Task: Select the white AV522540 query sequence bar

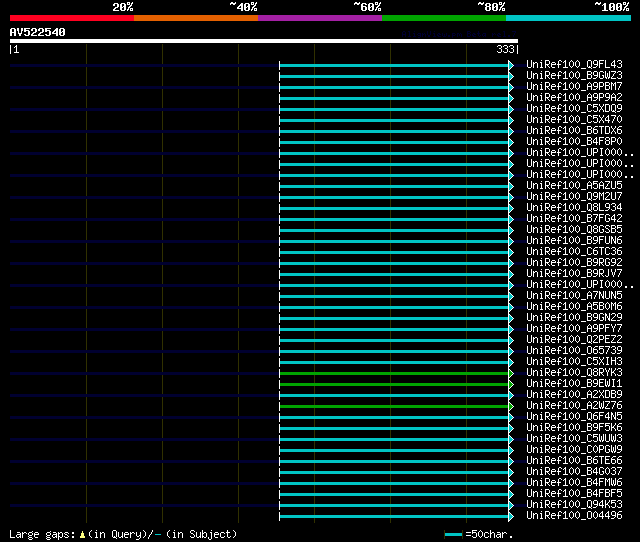Action: tap(264, 41)
